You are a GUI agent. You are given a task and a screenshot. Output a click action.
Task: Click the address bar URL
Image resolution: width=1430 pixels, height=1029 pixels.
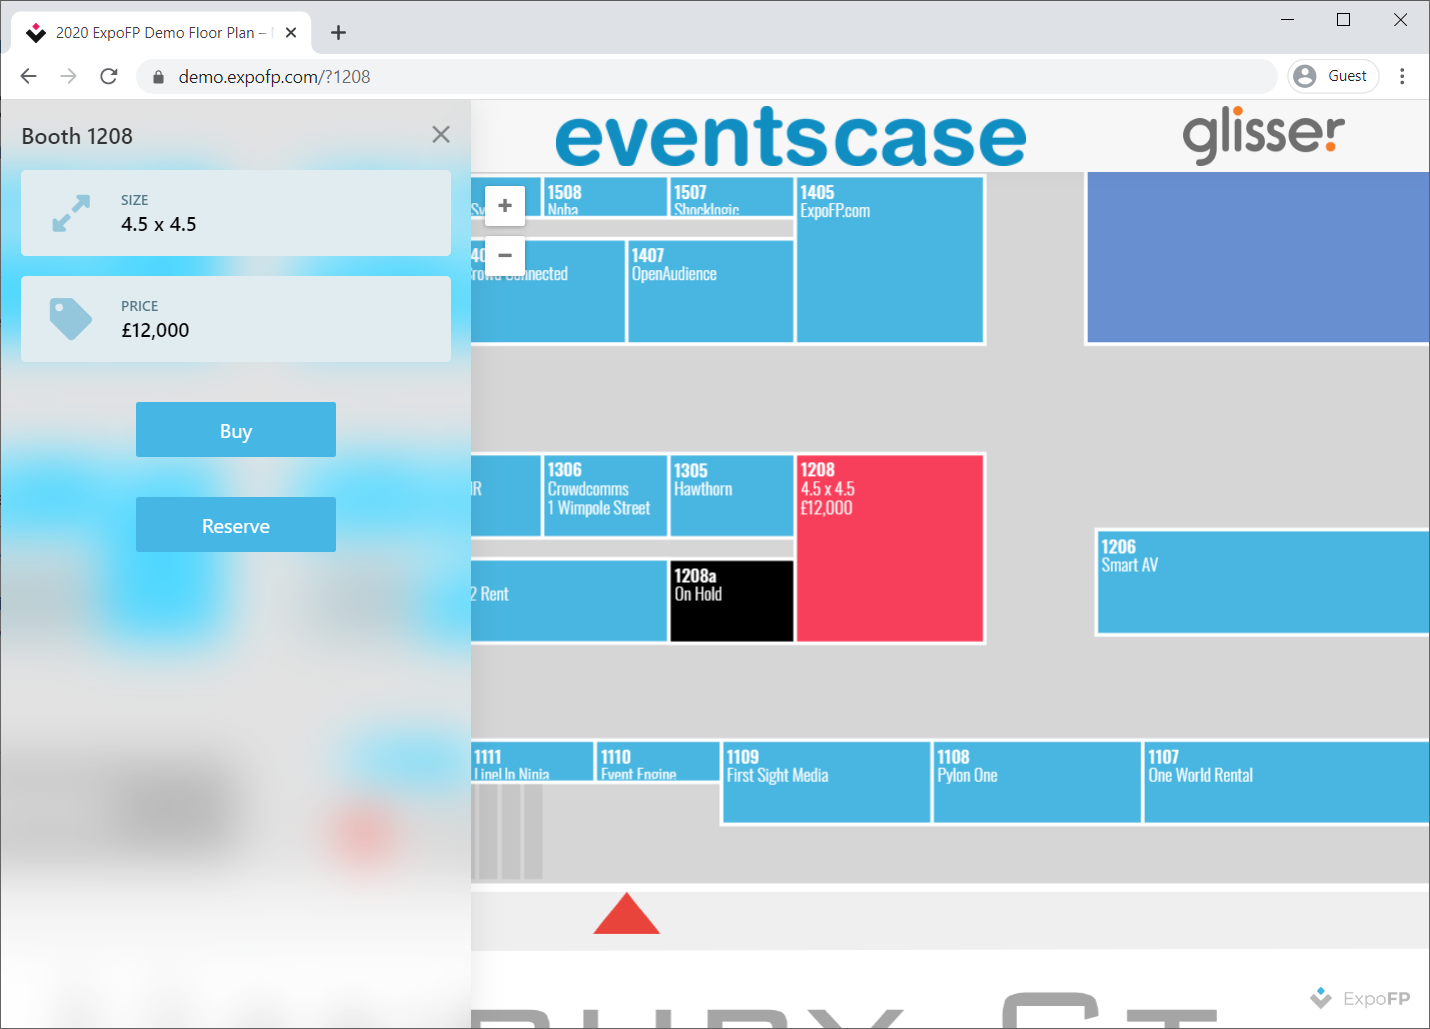[x=274, y=77]
